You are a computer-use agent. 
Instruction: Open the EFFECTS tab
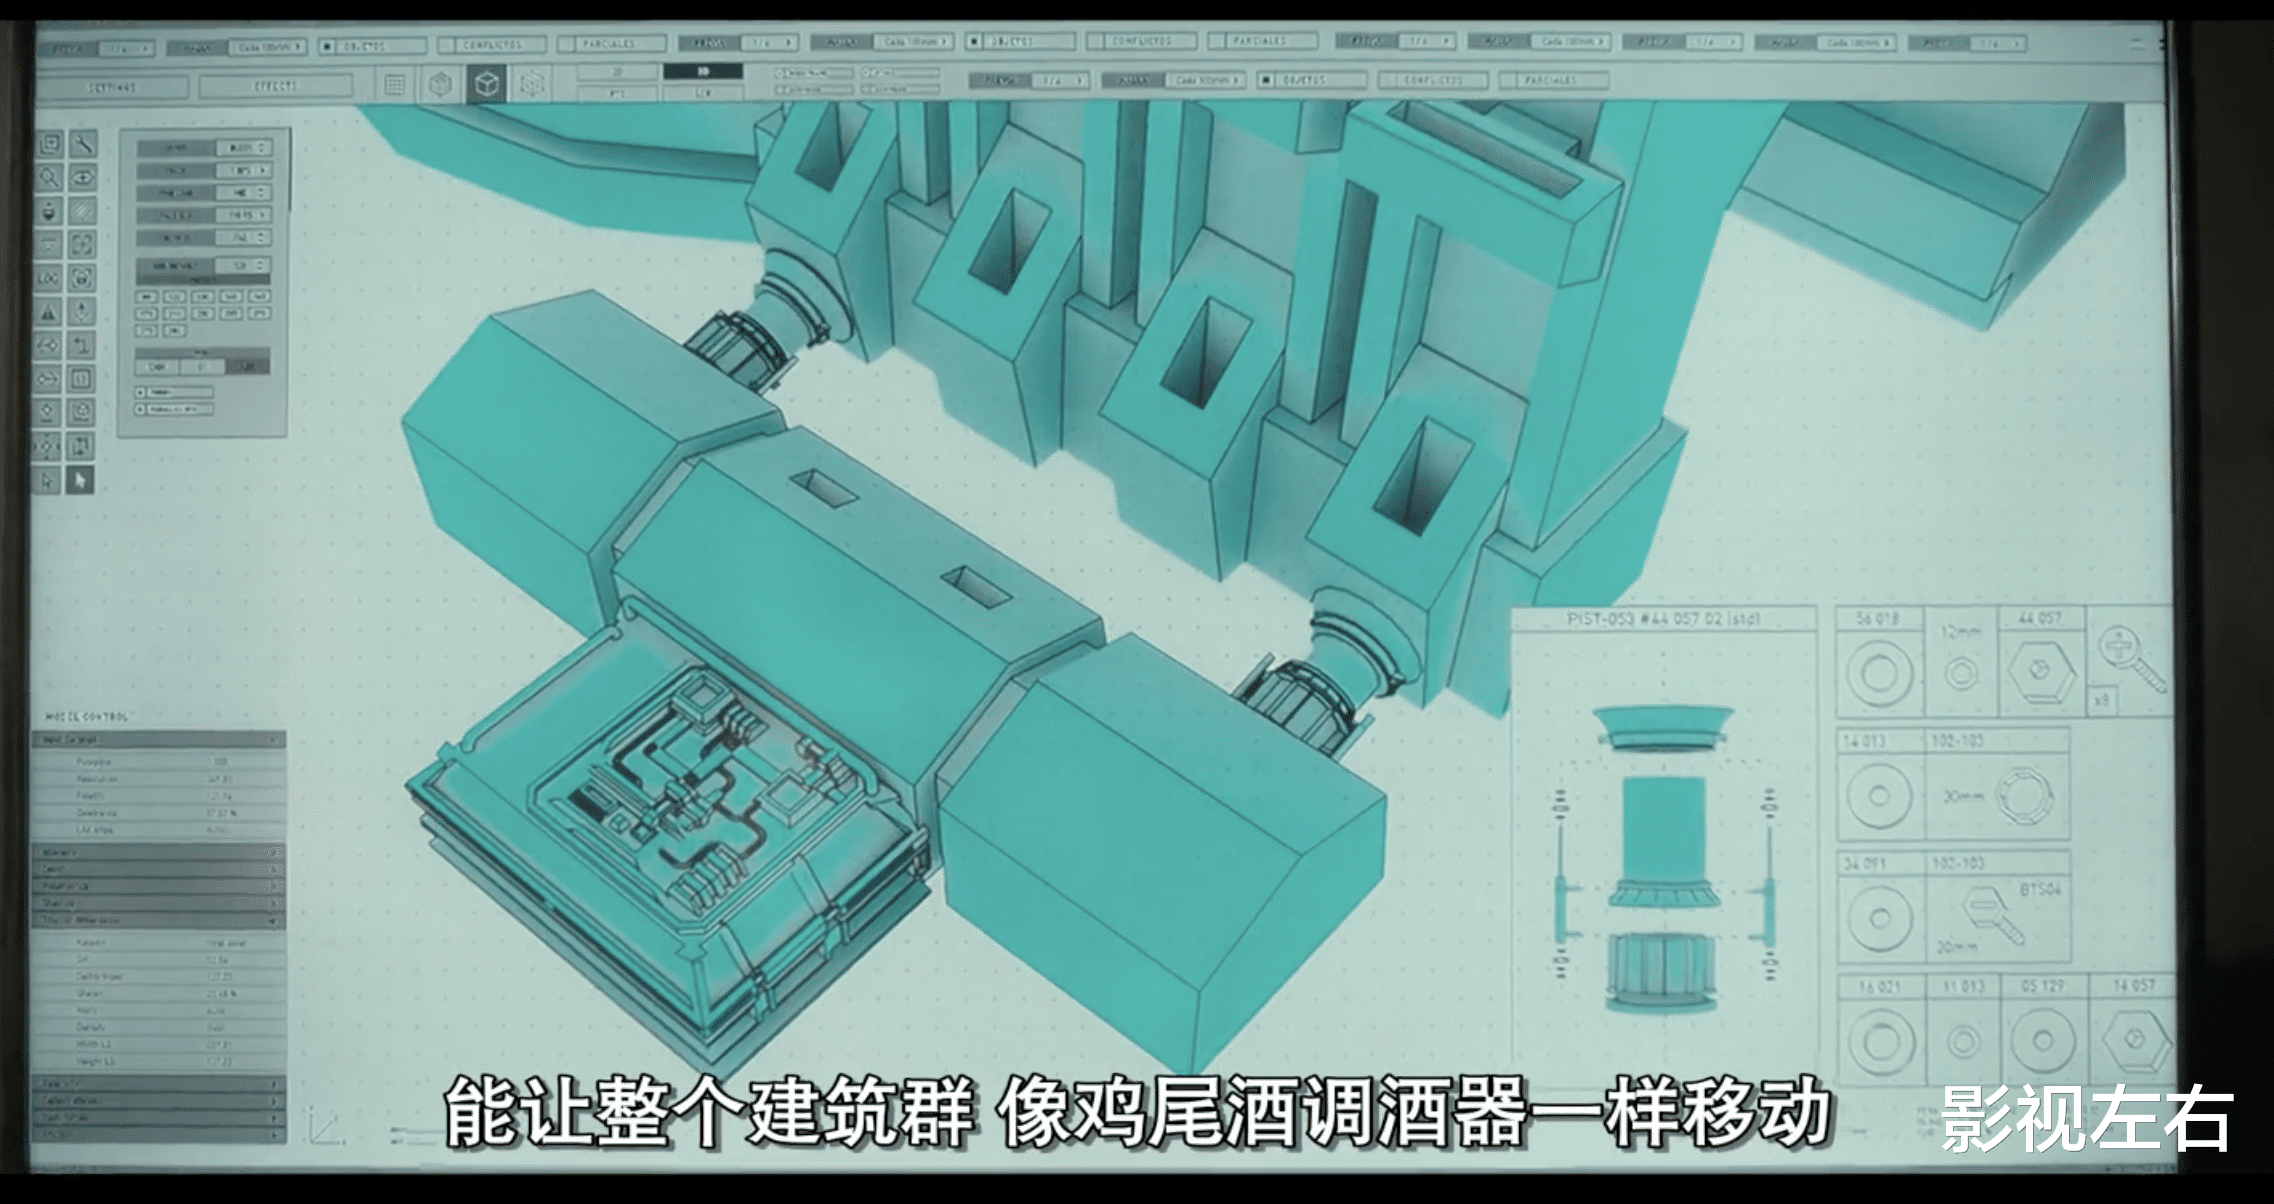(275, 87)
